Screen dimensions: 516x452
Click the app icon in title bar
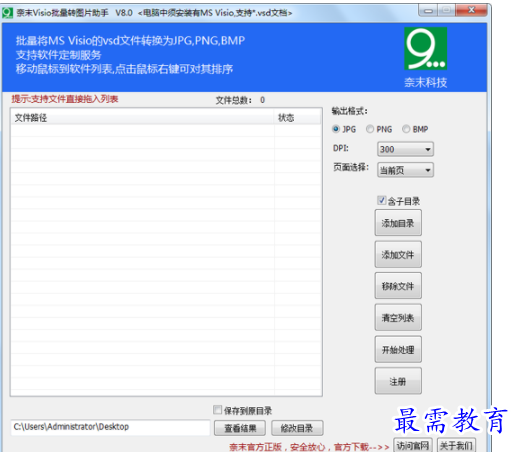pyautogui.click(x=7, y=13)
